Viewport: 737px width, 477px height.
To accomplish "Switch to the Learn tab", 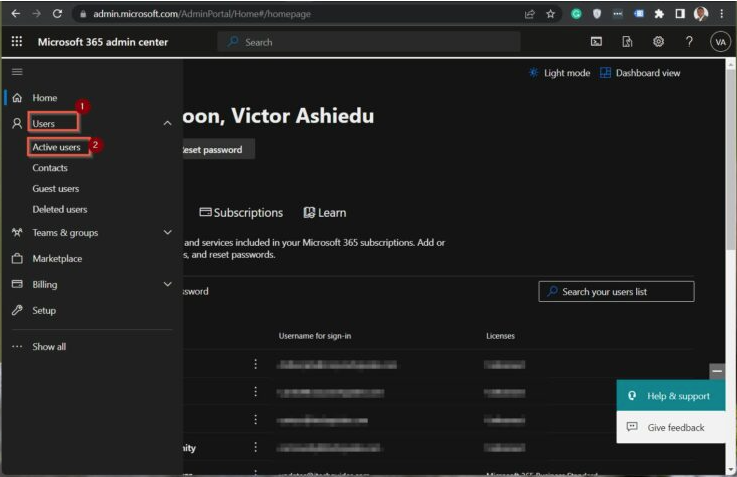I will tap(325, 212).
